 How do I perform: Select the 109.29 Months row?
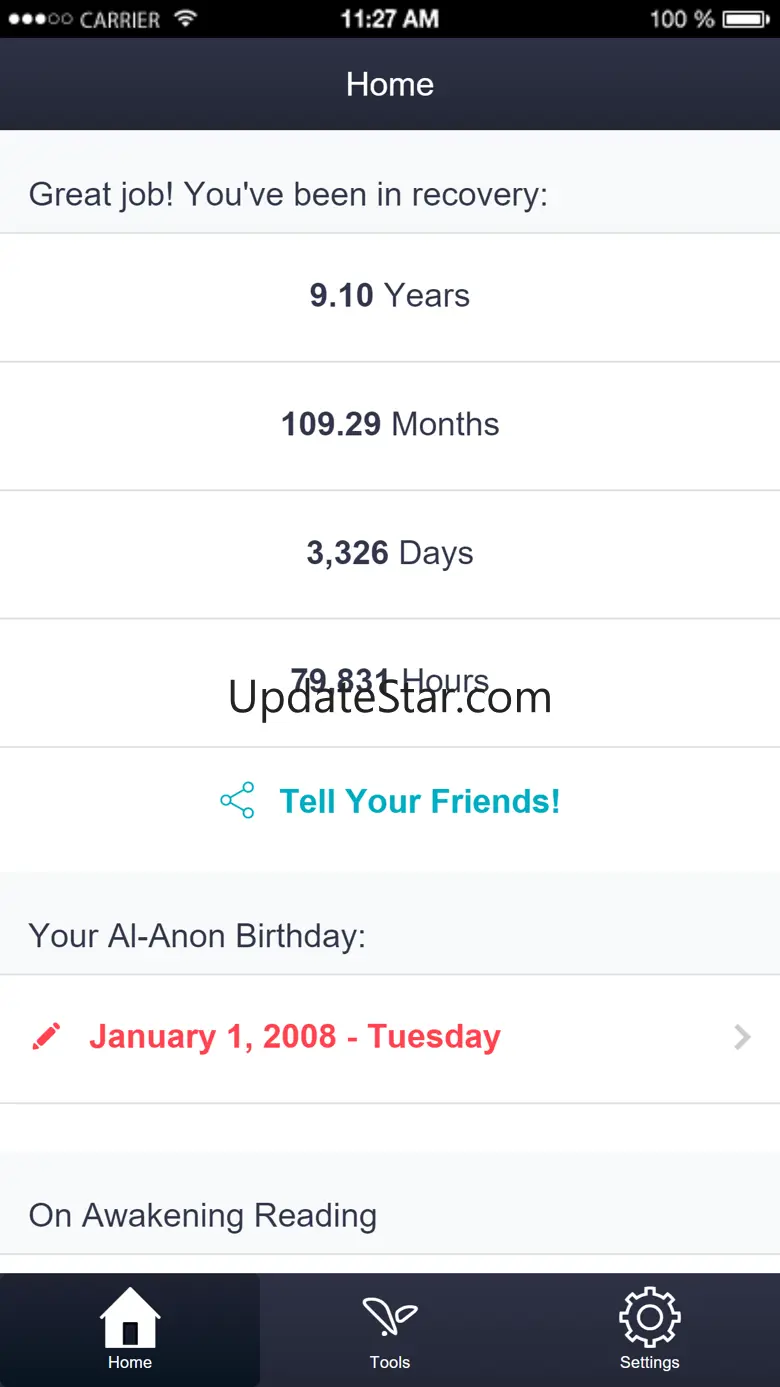(x=390, y=424)
